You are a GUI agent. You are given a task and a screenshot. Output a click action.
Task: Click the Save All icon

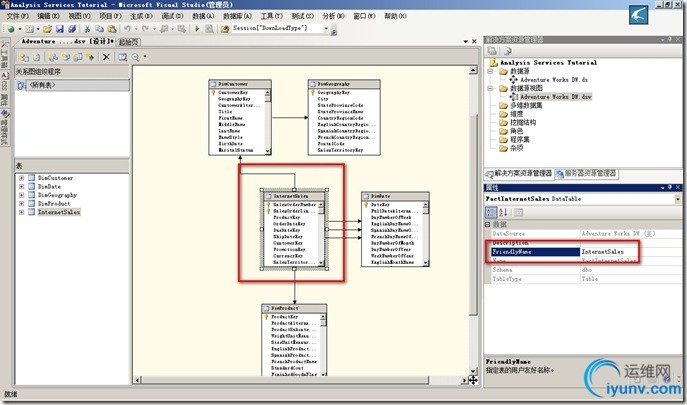(x=72, y=29)
